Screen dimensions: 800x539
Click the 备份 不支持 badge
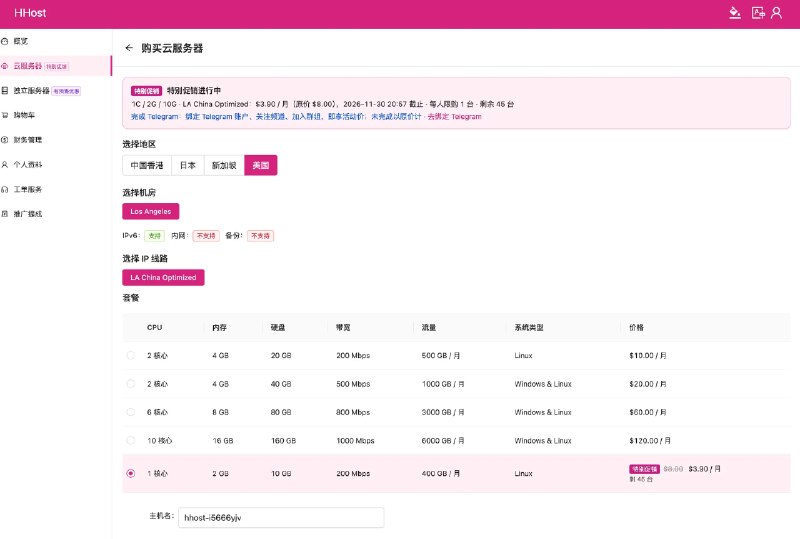point(261,236)
